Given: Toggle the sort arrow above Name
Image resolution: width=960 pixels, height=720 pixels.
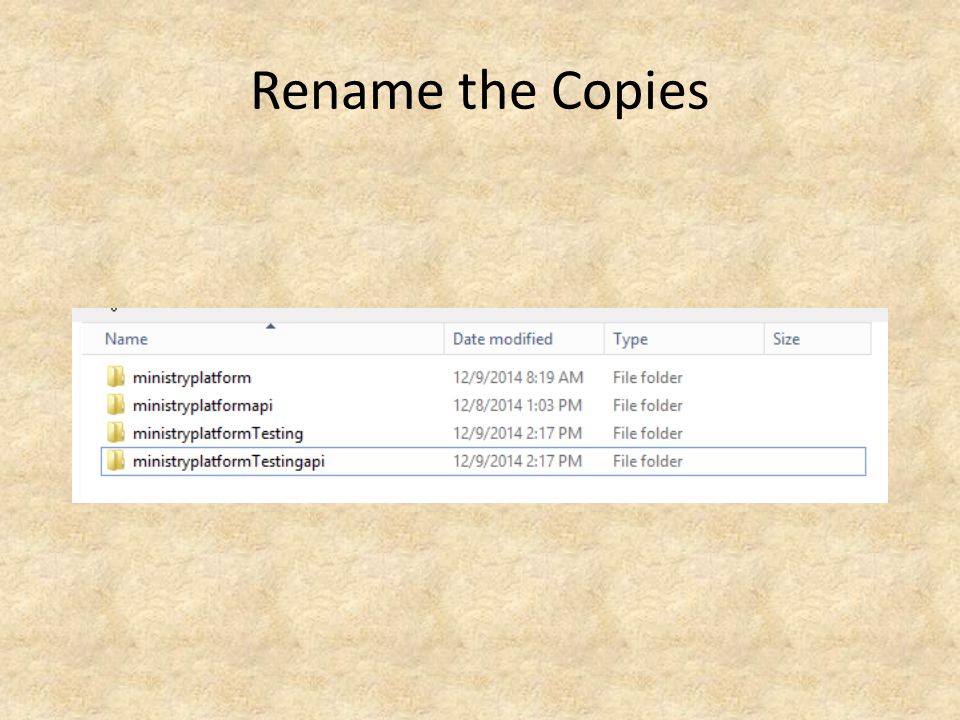Looking at the screenshot, I should 271,326.
